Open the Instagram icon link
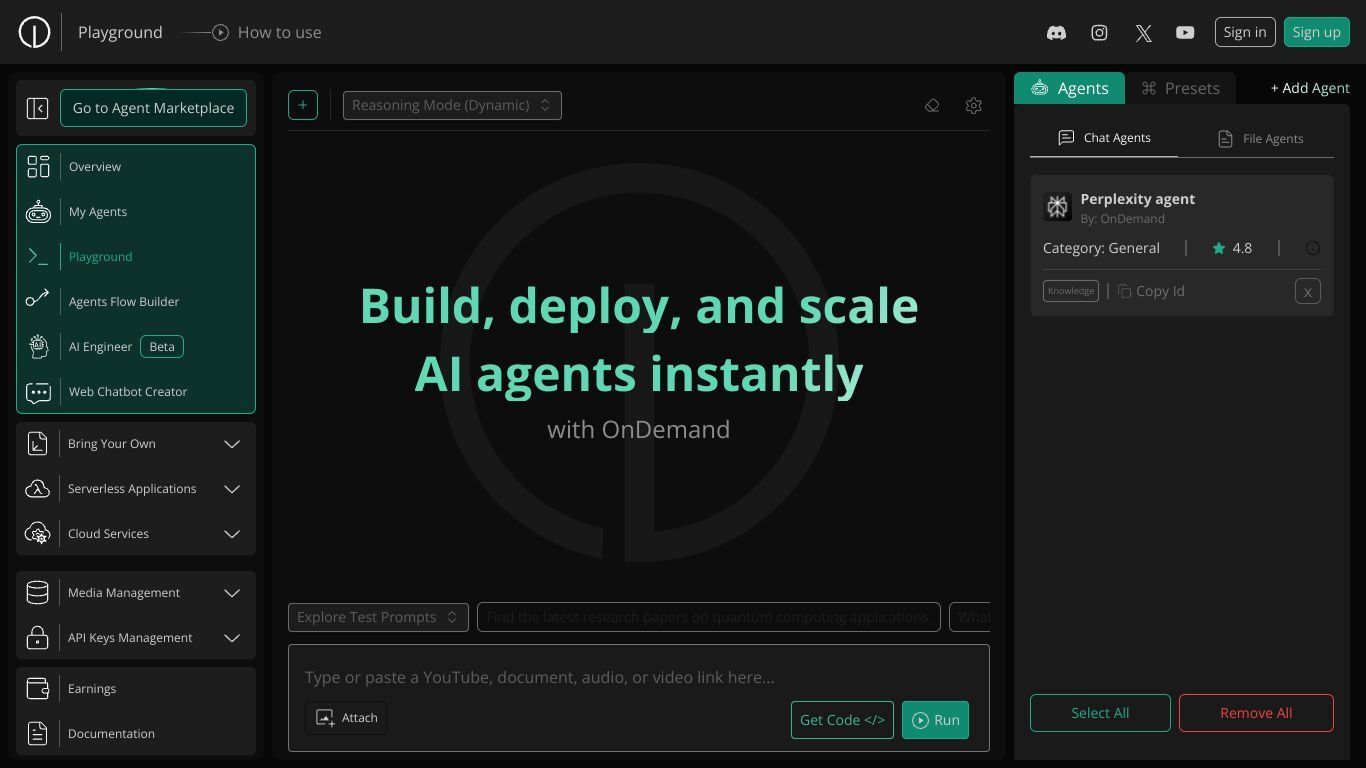 pos(1099,32)
